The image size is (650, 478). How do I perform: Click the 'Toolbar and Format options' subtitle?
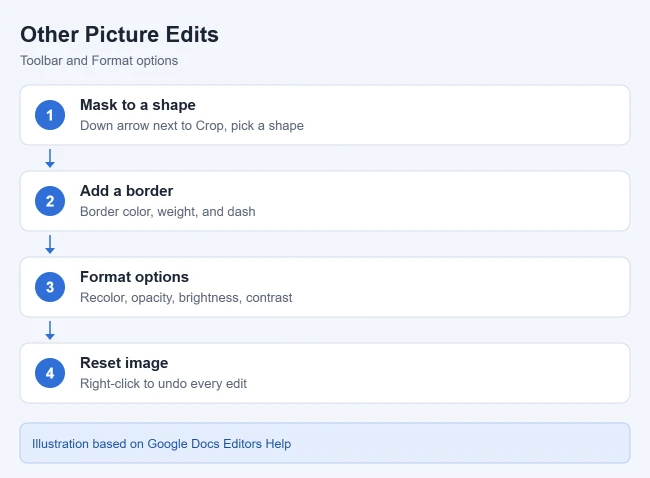99,61
